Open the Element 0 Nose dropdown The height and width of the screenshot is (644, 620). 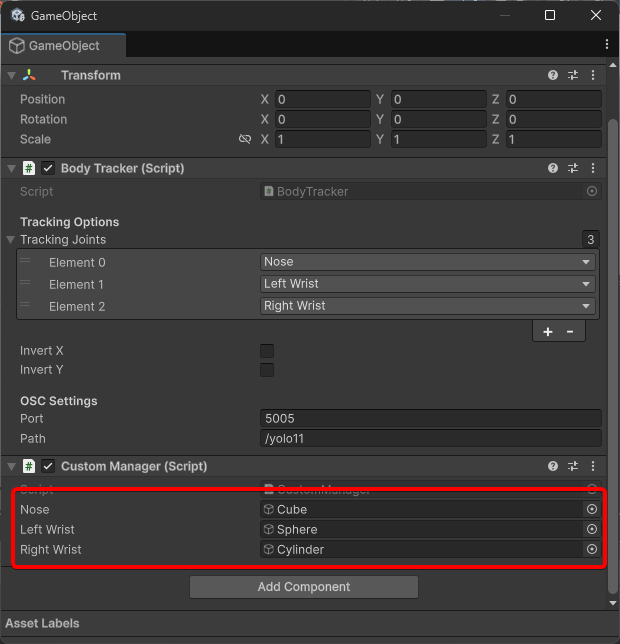[x=427, y=262]
